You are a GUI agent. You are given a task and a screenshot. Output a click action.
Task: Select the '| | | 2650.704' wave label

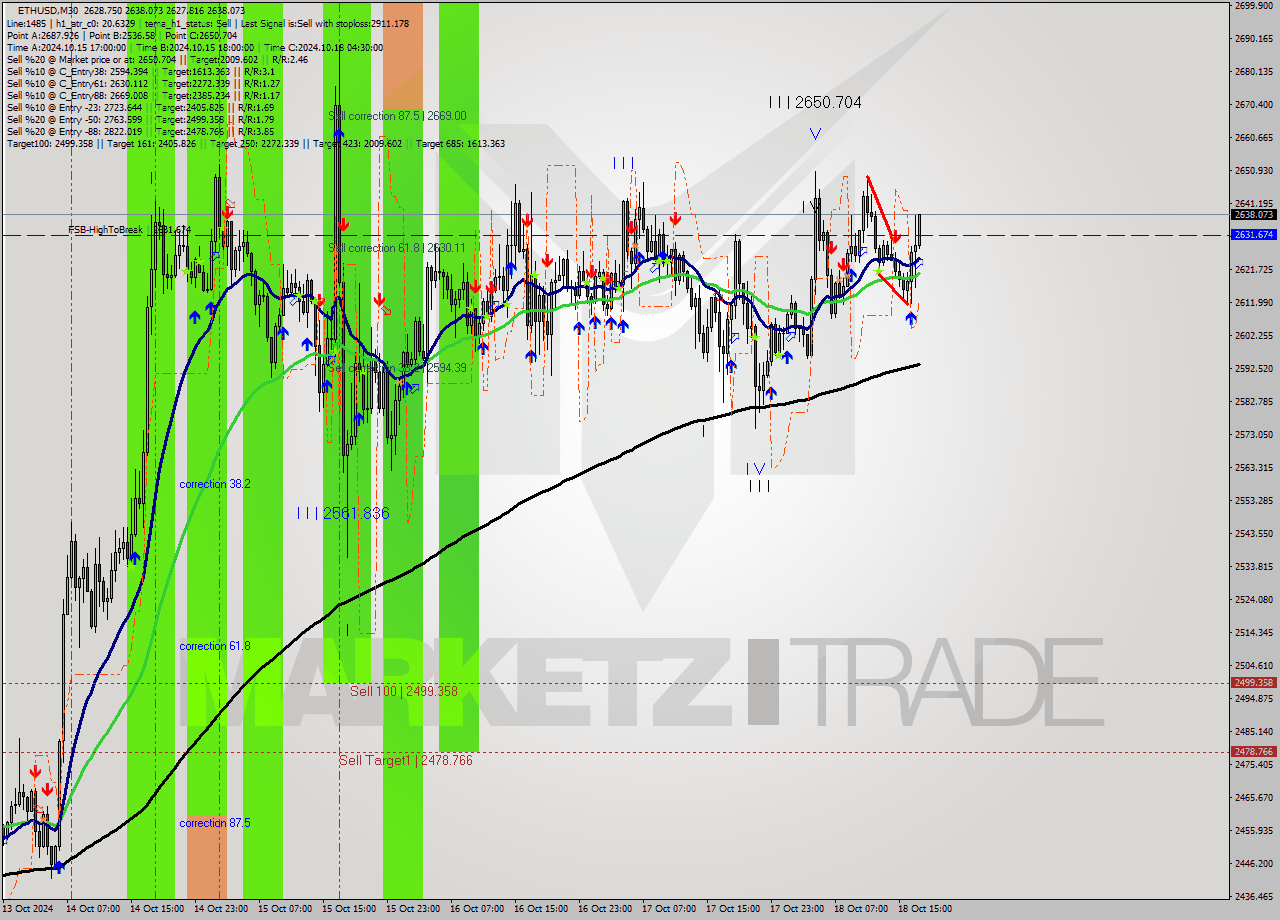(x=815, y=102)
